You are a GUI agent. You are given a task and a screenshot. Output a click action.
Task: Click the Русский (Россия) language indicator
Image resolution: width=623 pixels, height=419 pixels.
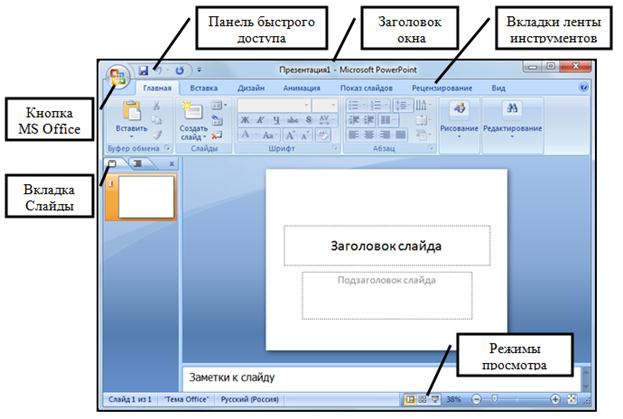click(250, 400)
